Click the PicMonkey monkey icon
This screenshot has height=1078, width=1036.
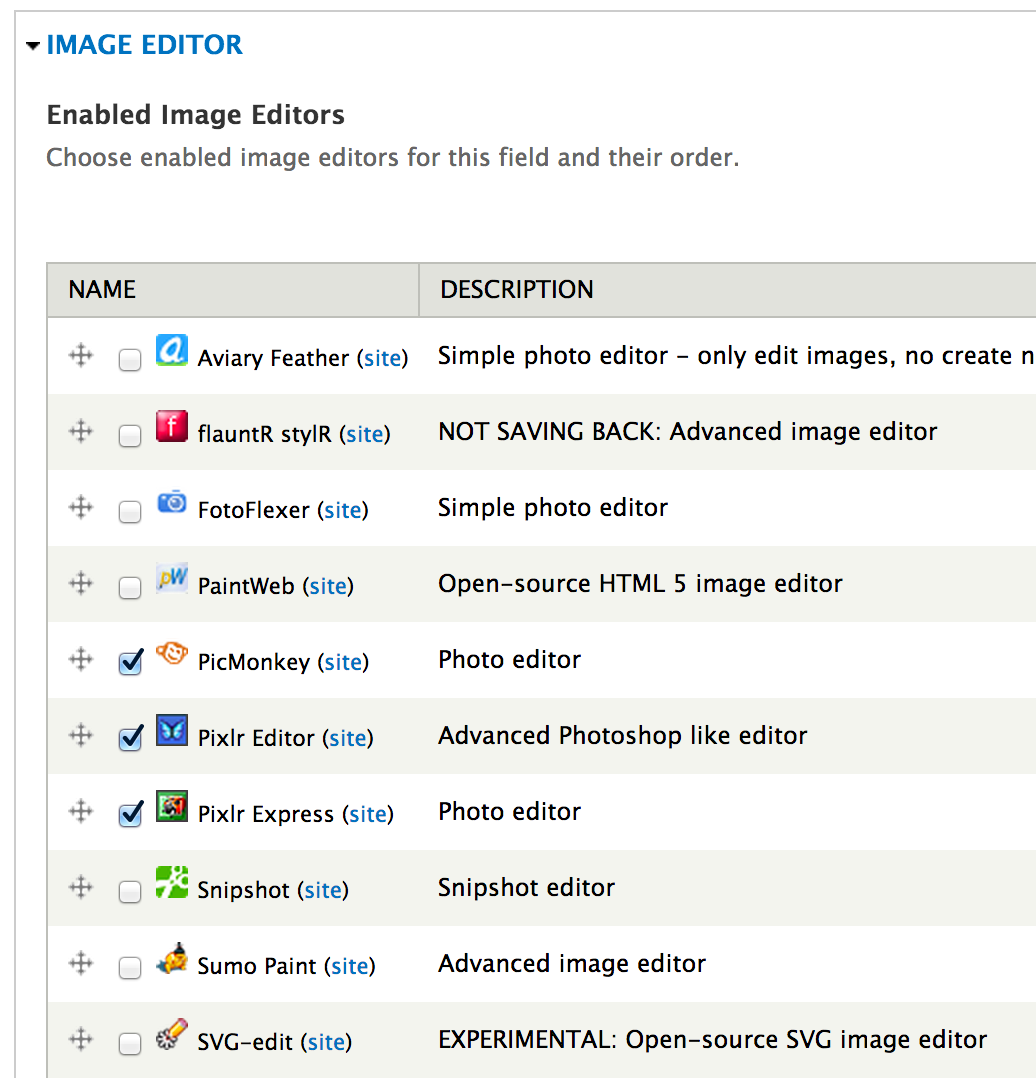tap(172, 654)
